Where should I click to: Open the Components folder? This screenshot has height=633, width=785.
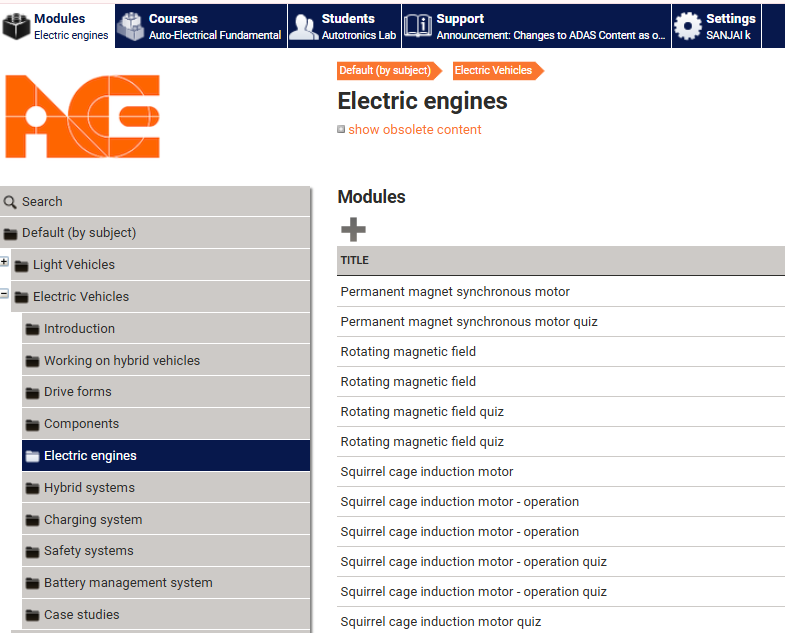[166, 424]
